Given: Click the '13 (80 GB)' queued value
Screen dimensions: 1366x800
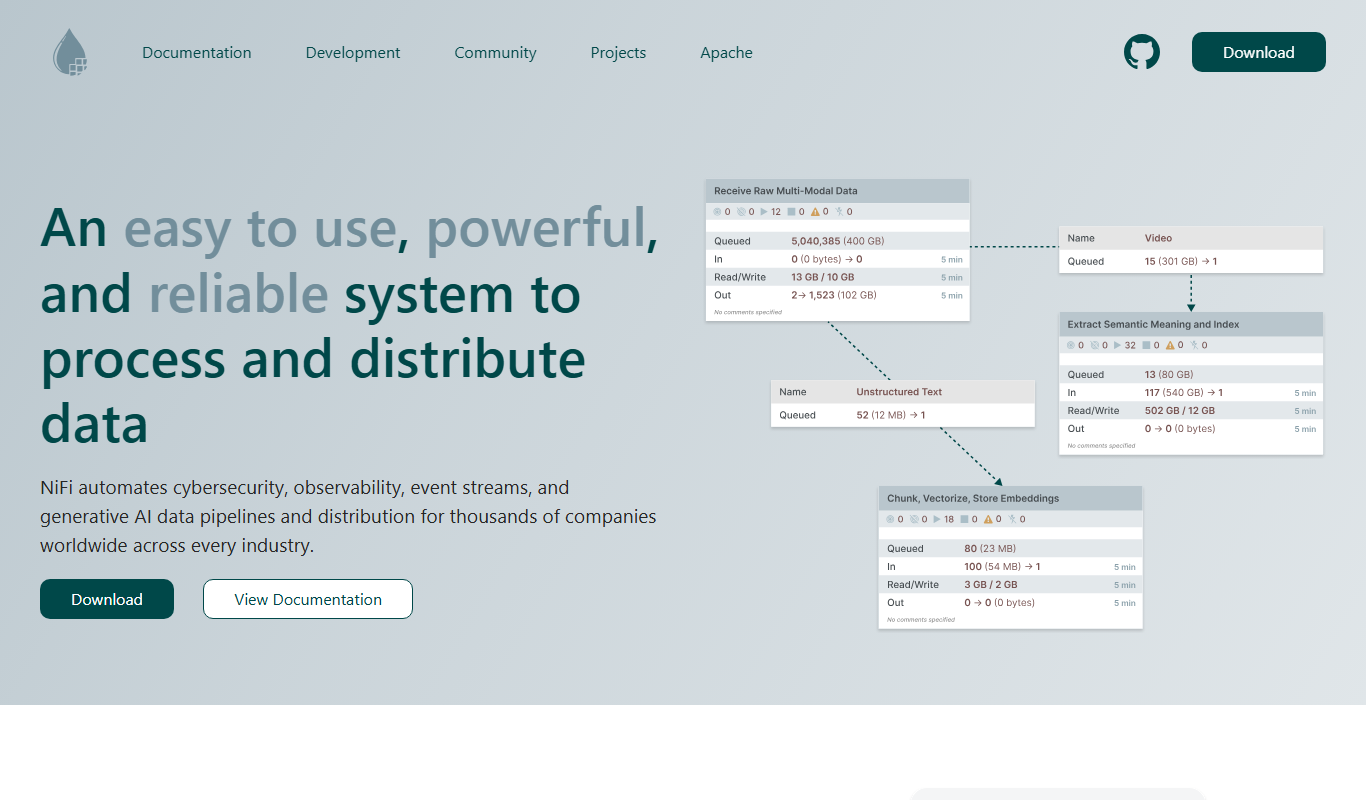Looking at the screenshot, I should click(x=1171, y=375).
